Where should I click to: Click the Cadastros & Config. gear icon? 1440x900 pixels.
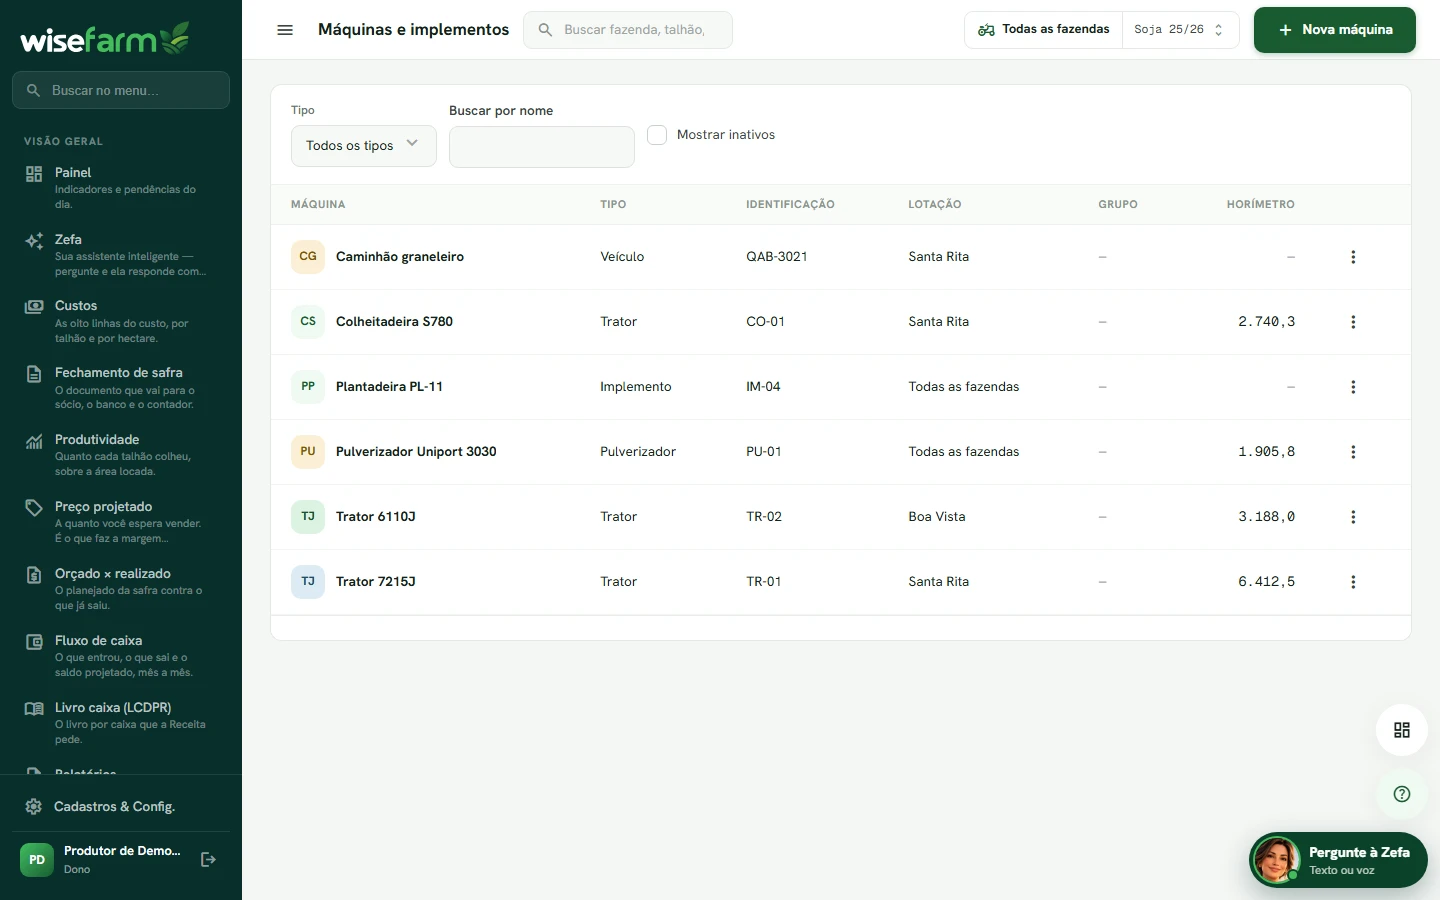click(x=33, y=807)
